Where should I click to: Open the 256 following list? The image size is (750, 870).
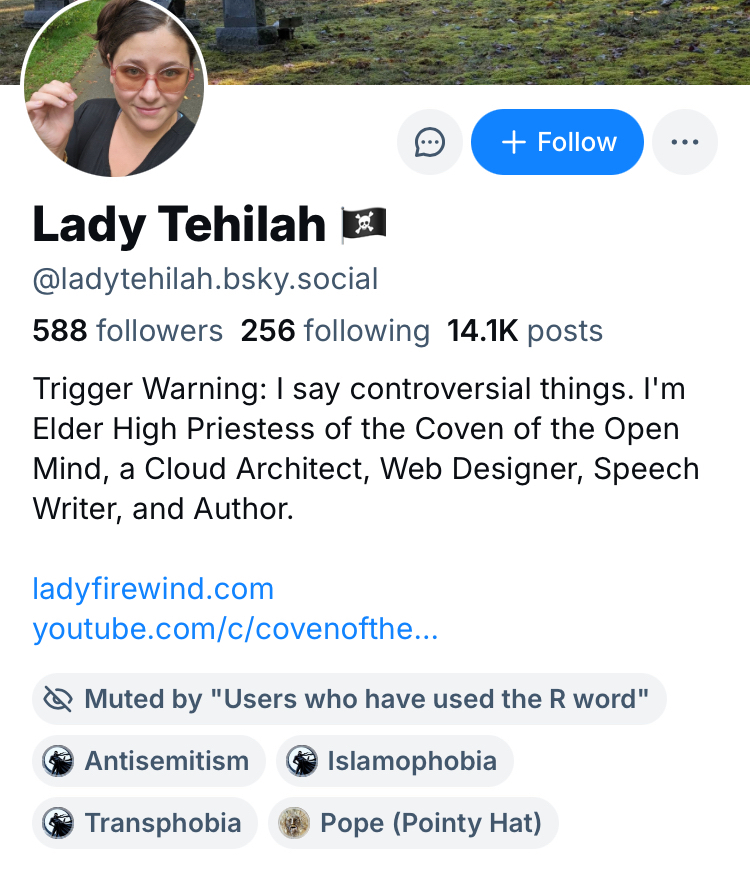(x=335, y=331)
